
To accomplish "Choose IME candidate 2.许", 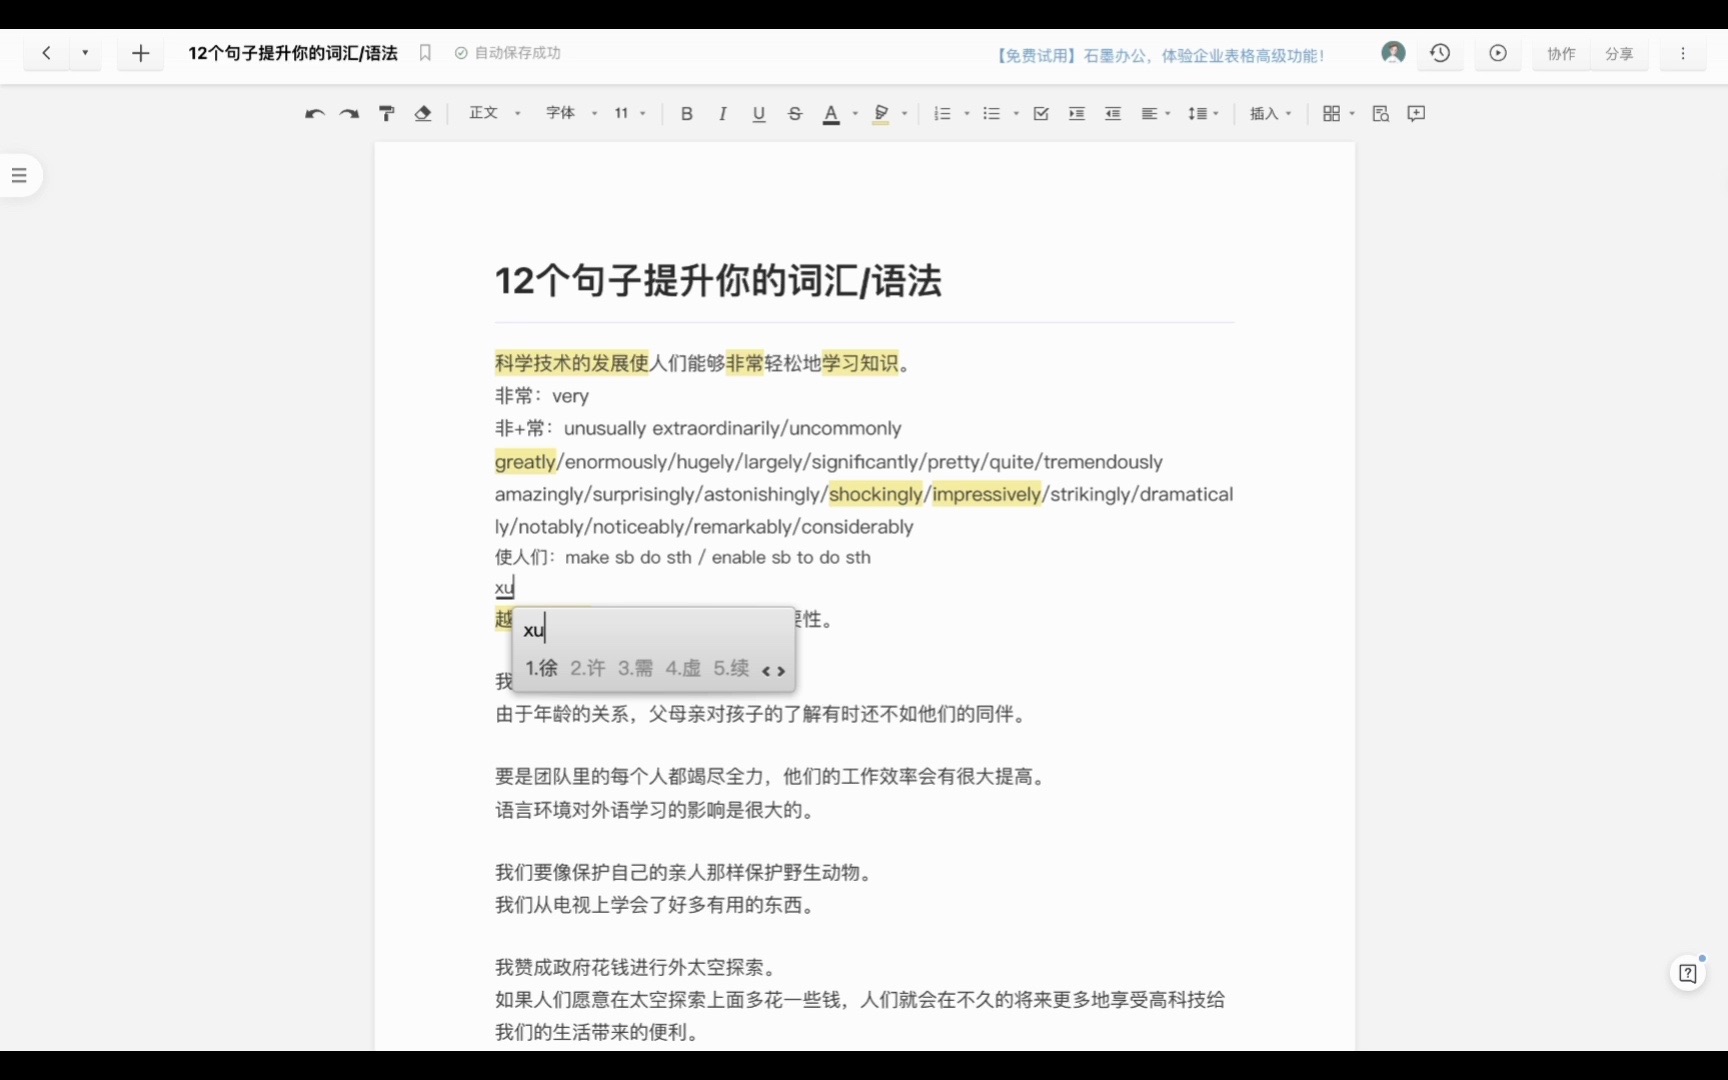I will [588, 668].
